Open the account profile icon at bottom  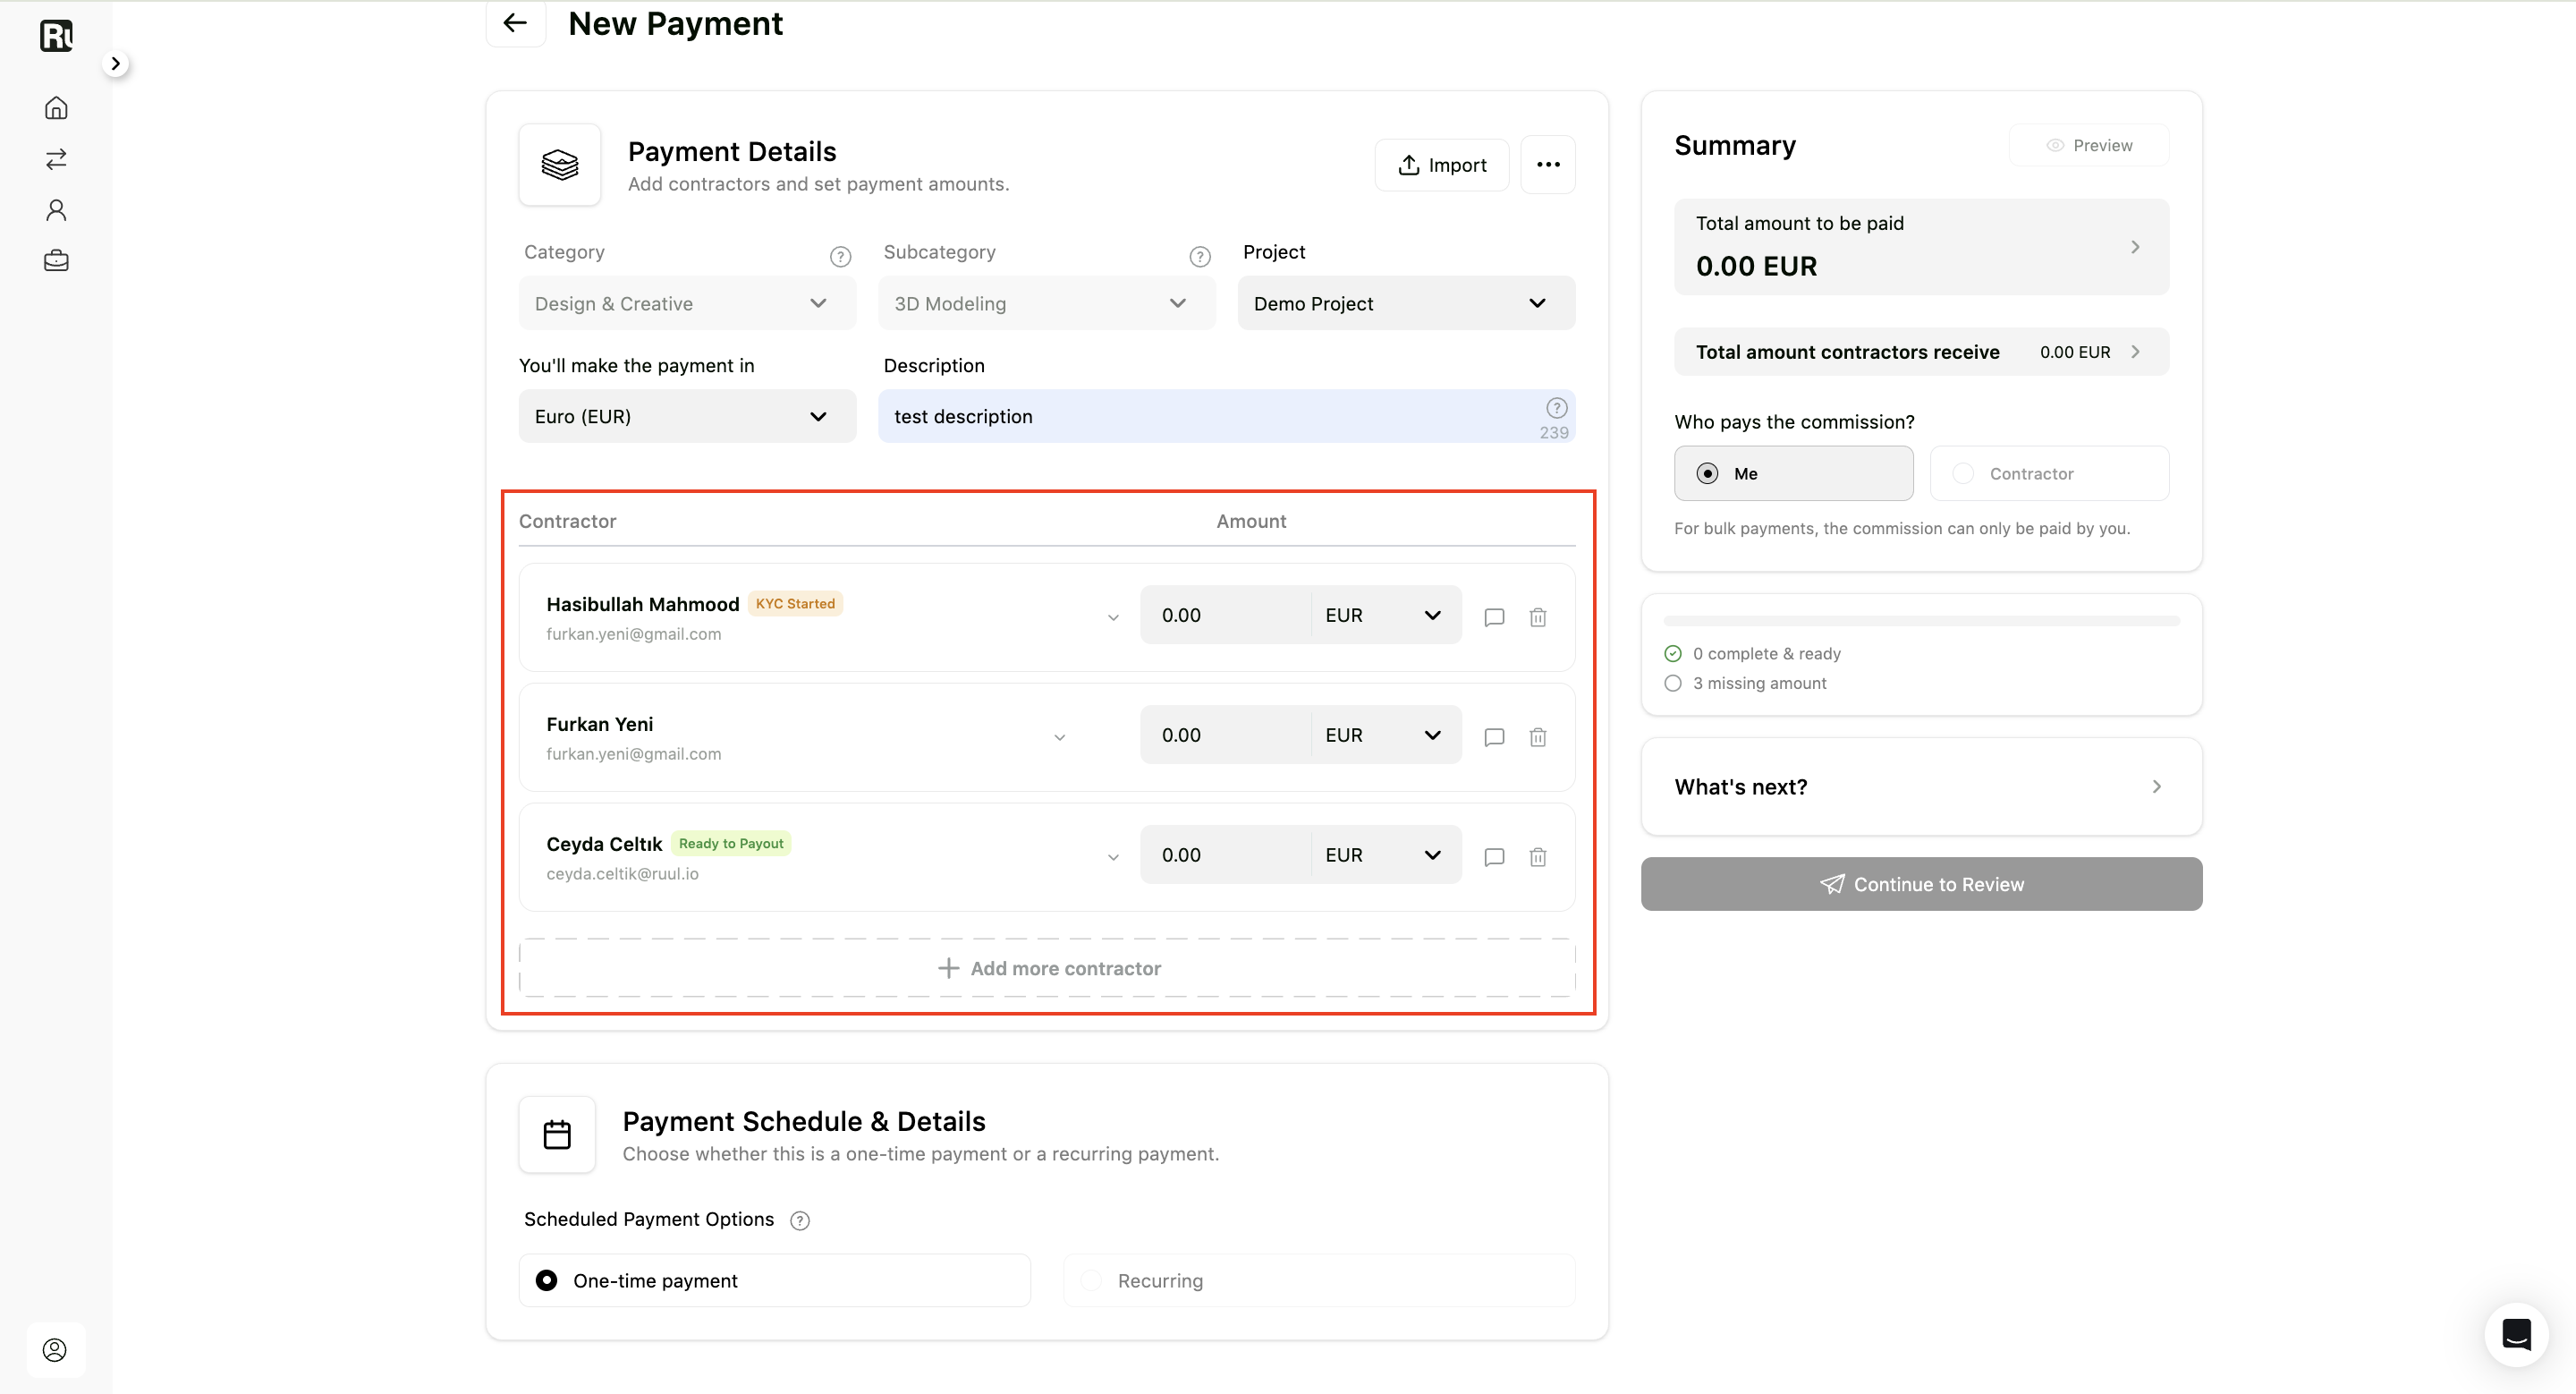pyautogui.click(x=55, y=1350)
